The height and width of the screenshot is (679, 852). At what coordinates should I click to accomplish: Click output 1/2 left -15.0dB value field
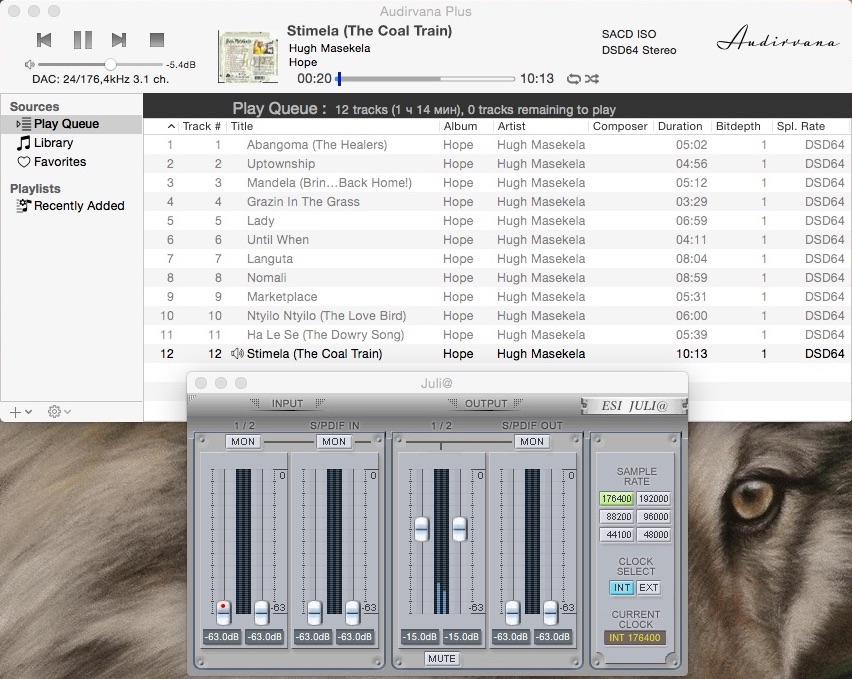click(x=419, y=637)
